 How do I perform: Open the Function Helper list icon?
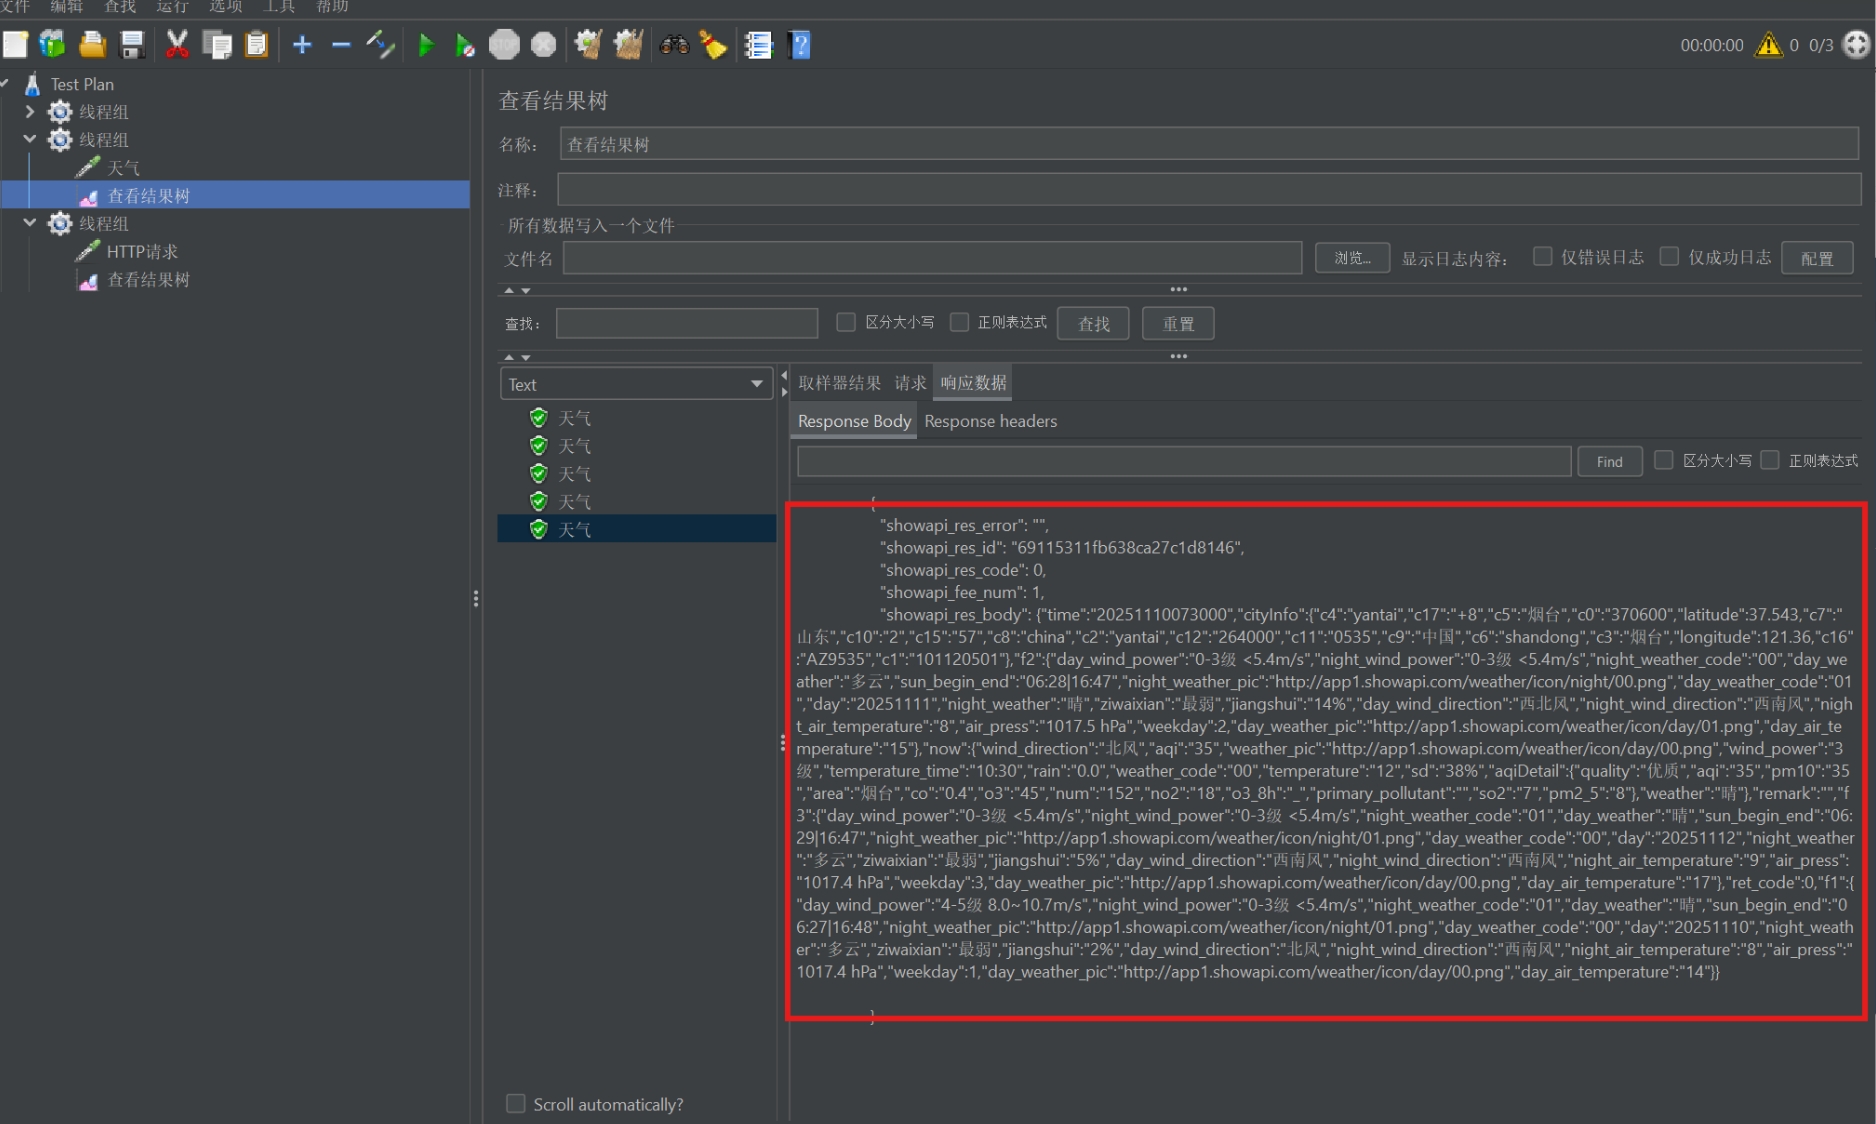pyautogui.click(x=759, y=45)
